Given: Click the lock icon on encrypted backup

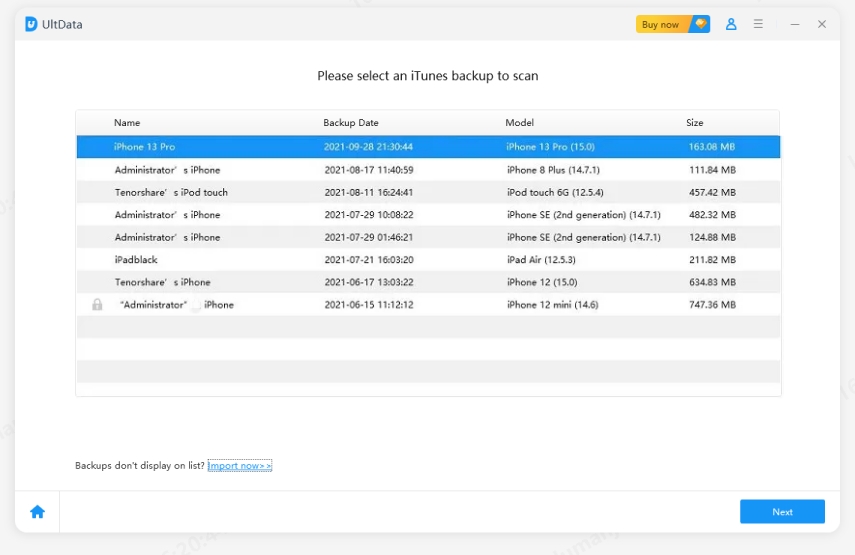Looking at the screenshot, I should point(97,305).
